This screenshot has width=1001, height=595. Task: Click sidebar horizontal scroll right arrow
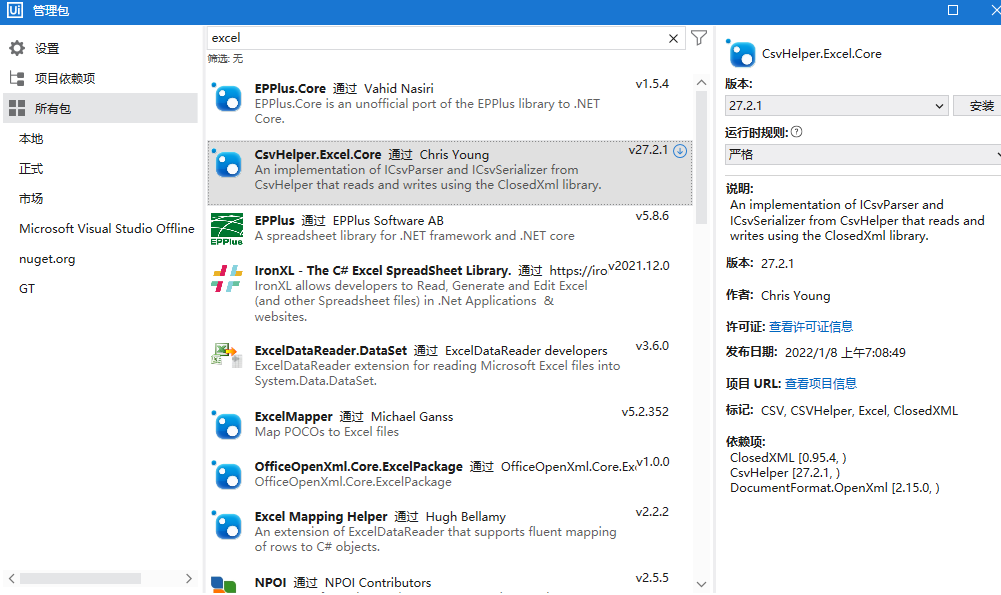point(189,578)
